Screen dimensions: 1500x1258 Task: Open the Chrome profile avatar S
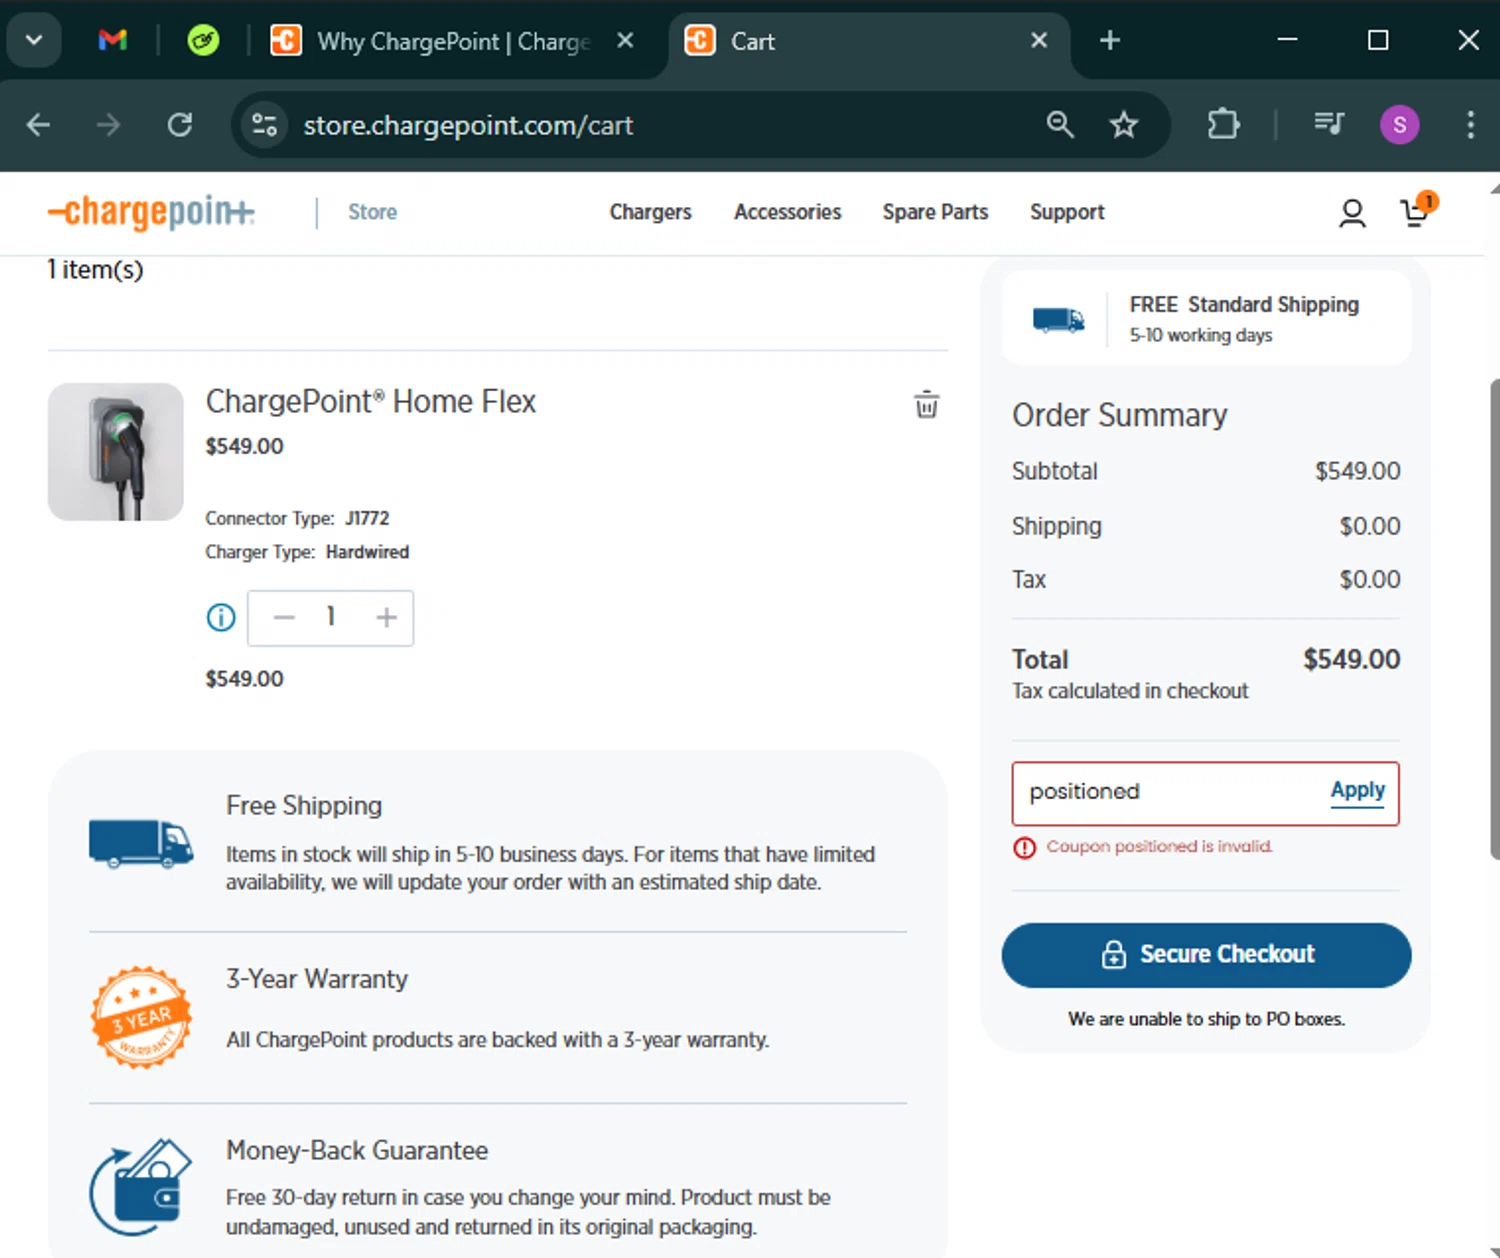point(1399,125)
